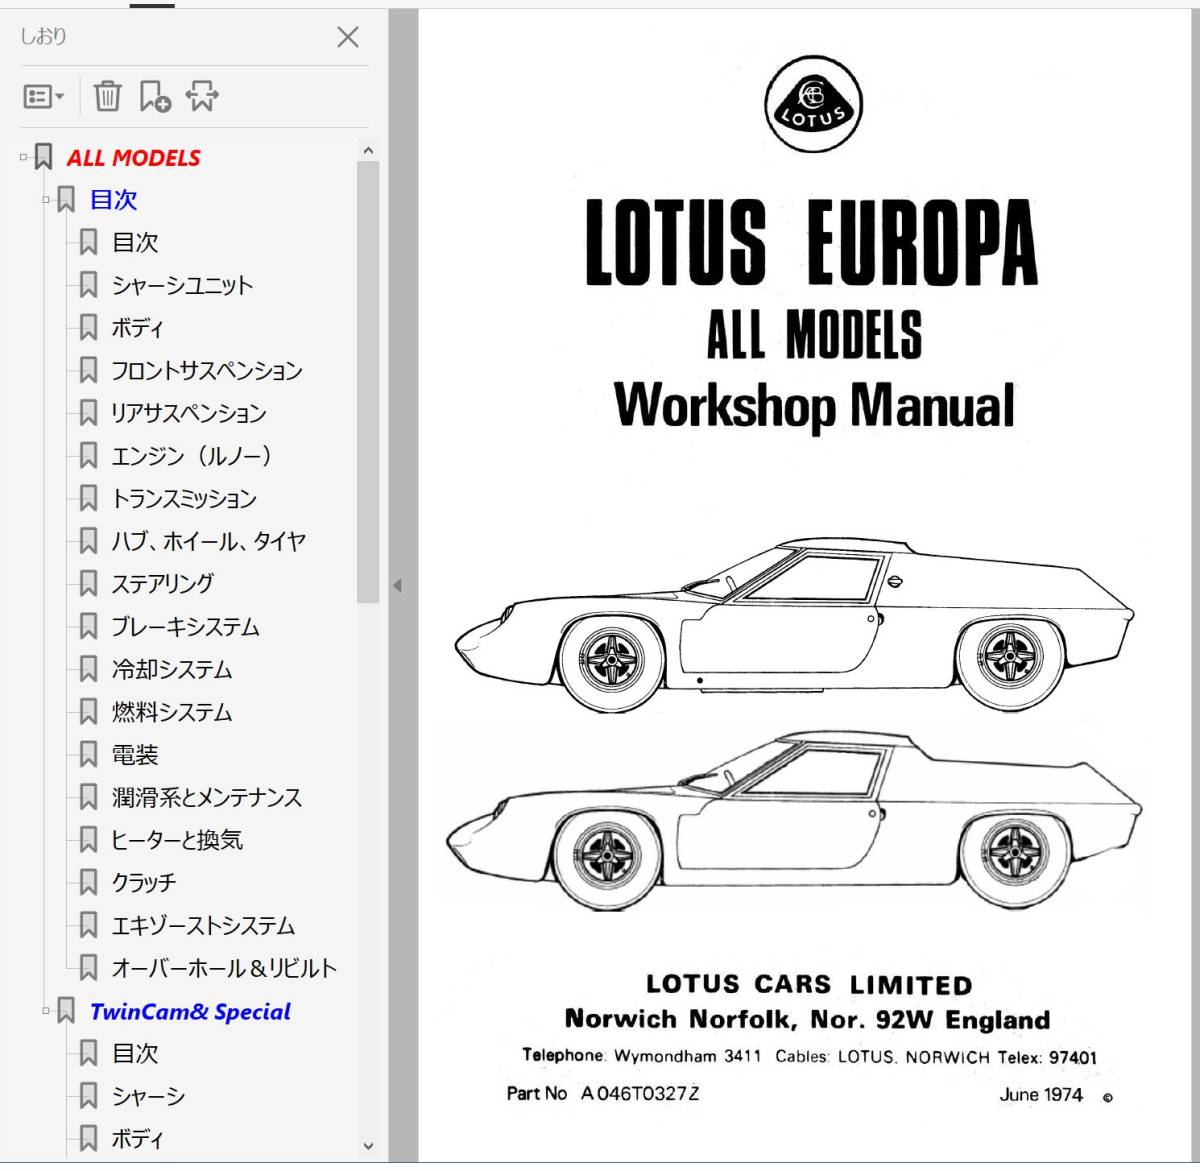Click bookmark icon beside ステアリング
The image size is (1200, 1171).
click(88, 583)
